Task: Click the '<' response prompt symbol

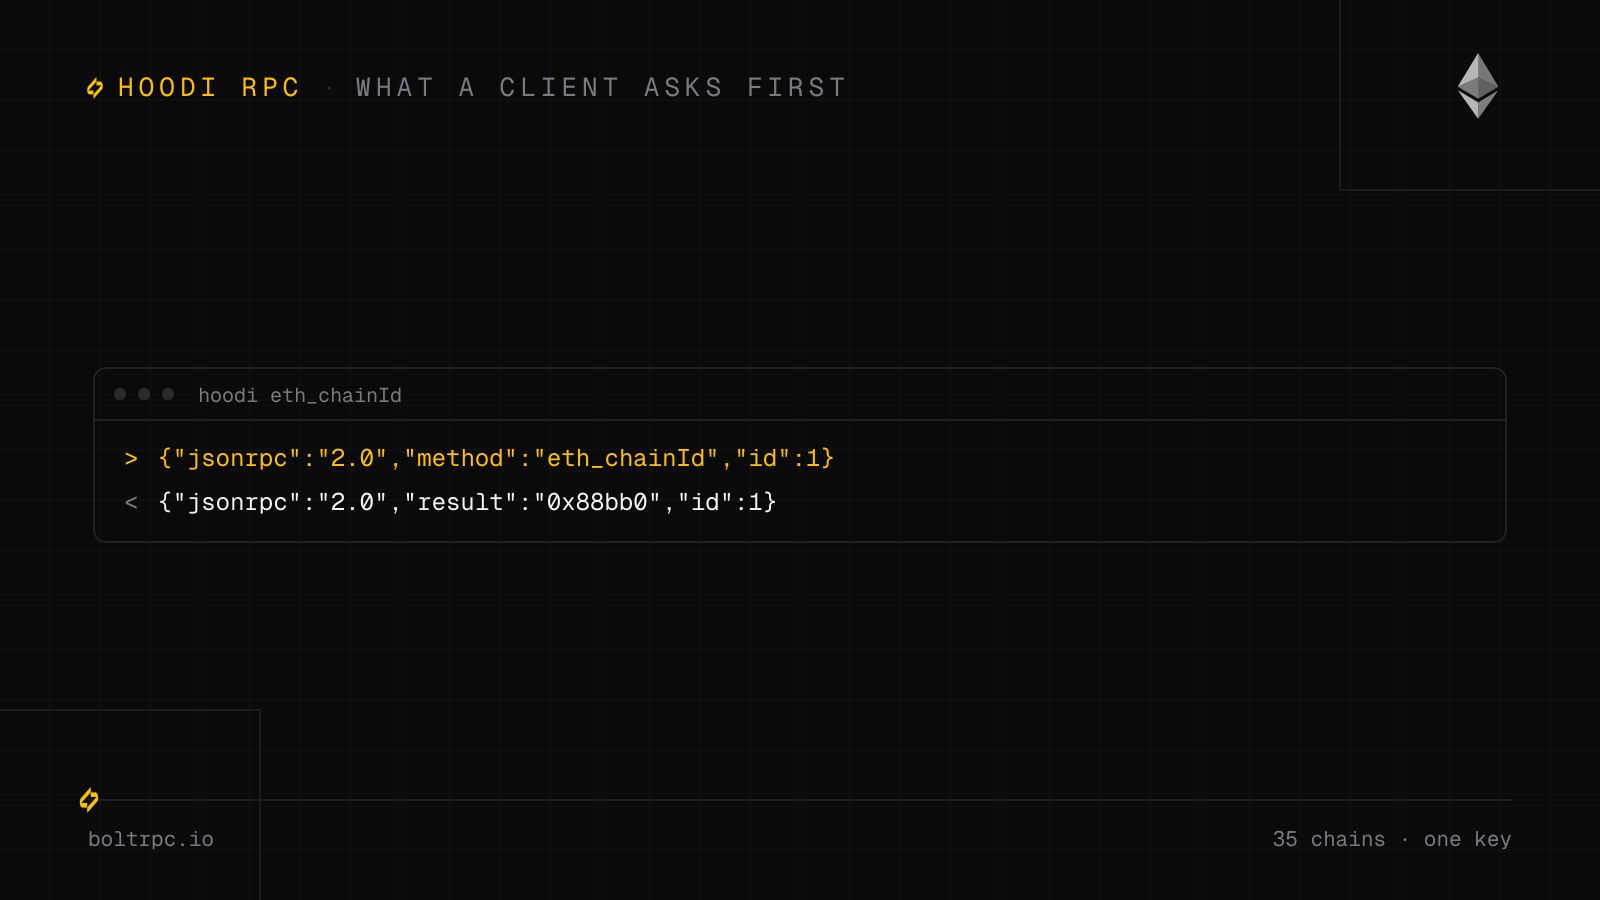Action: pos(131,502)
